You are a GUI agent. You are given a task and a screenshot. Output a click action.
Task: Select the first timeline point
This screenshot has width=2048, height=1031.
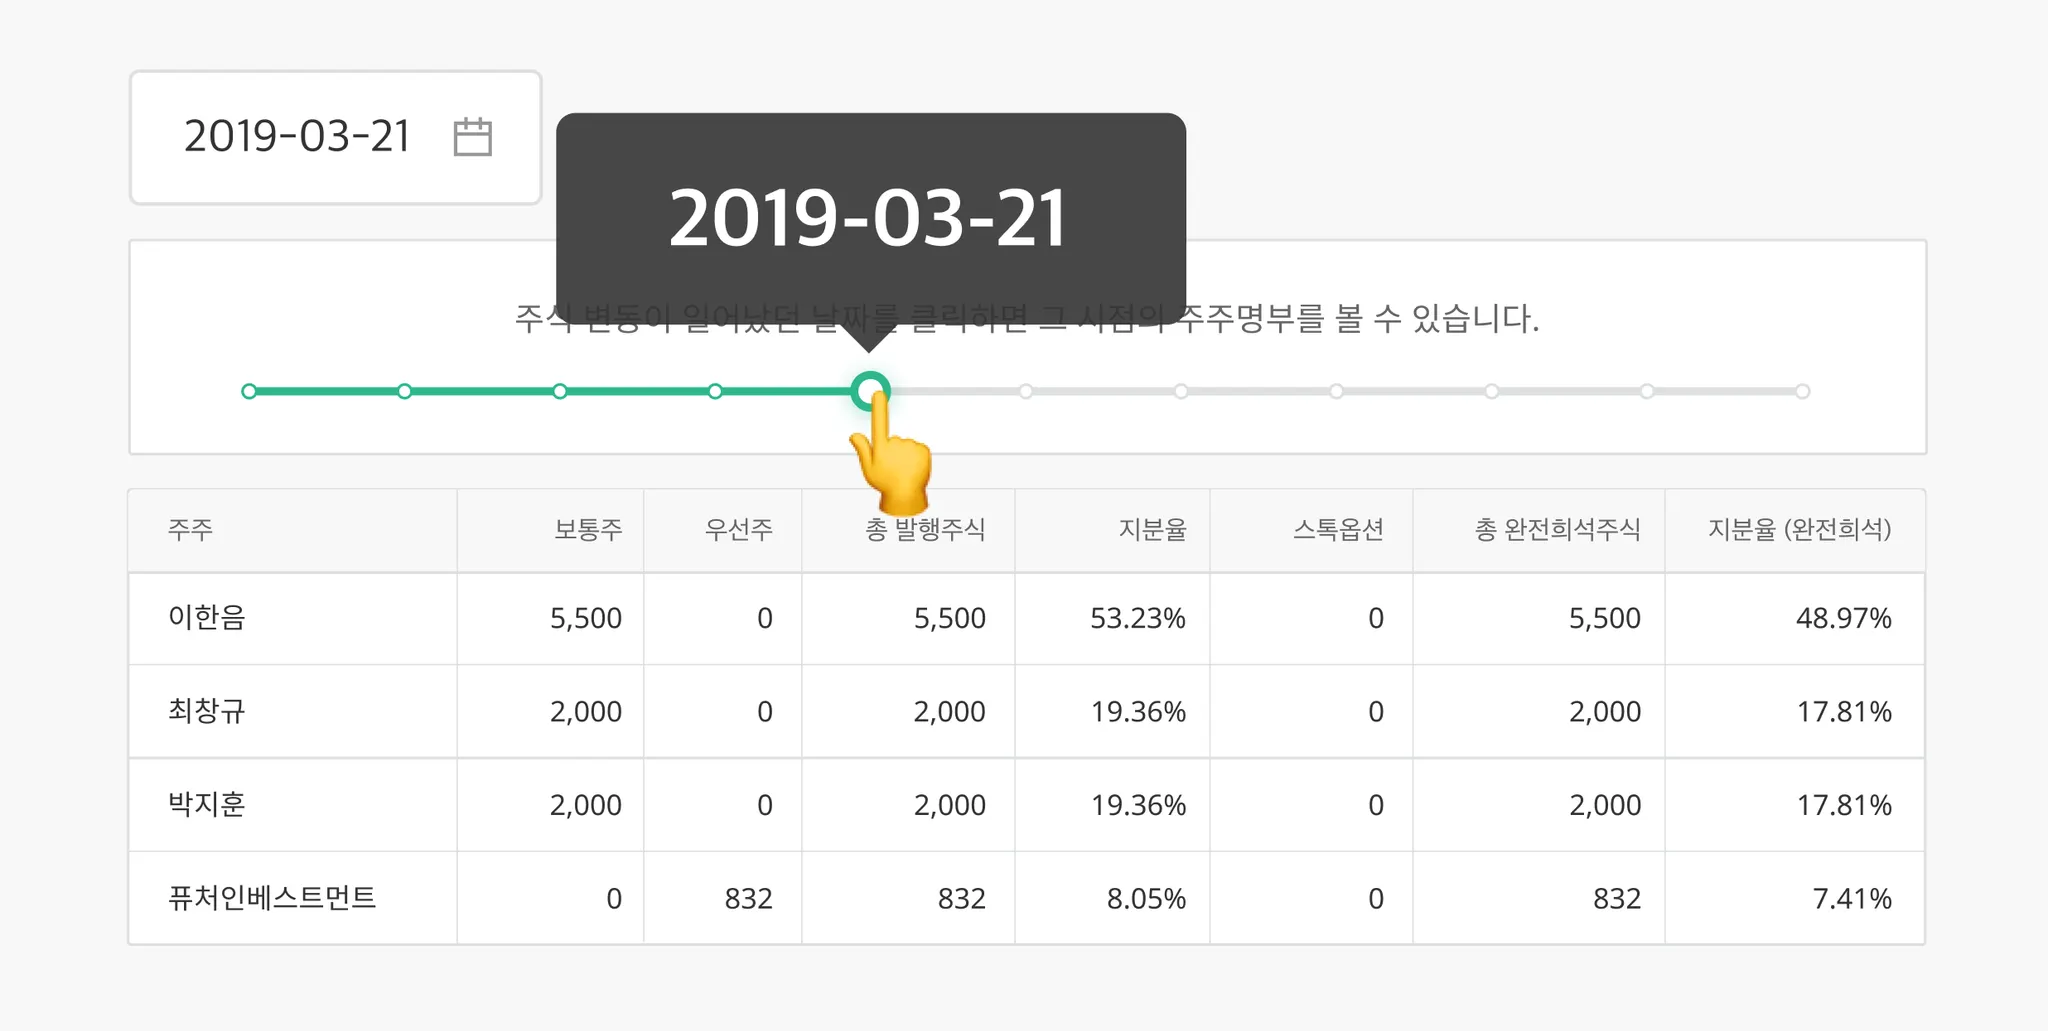[x=249, y=391]
